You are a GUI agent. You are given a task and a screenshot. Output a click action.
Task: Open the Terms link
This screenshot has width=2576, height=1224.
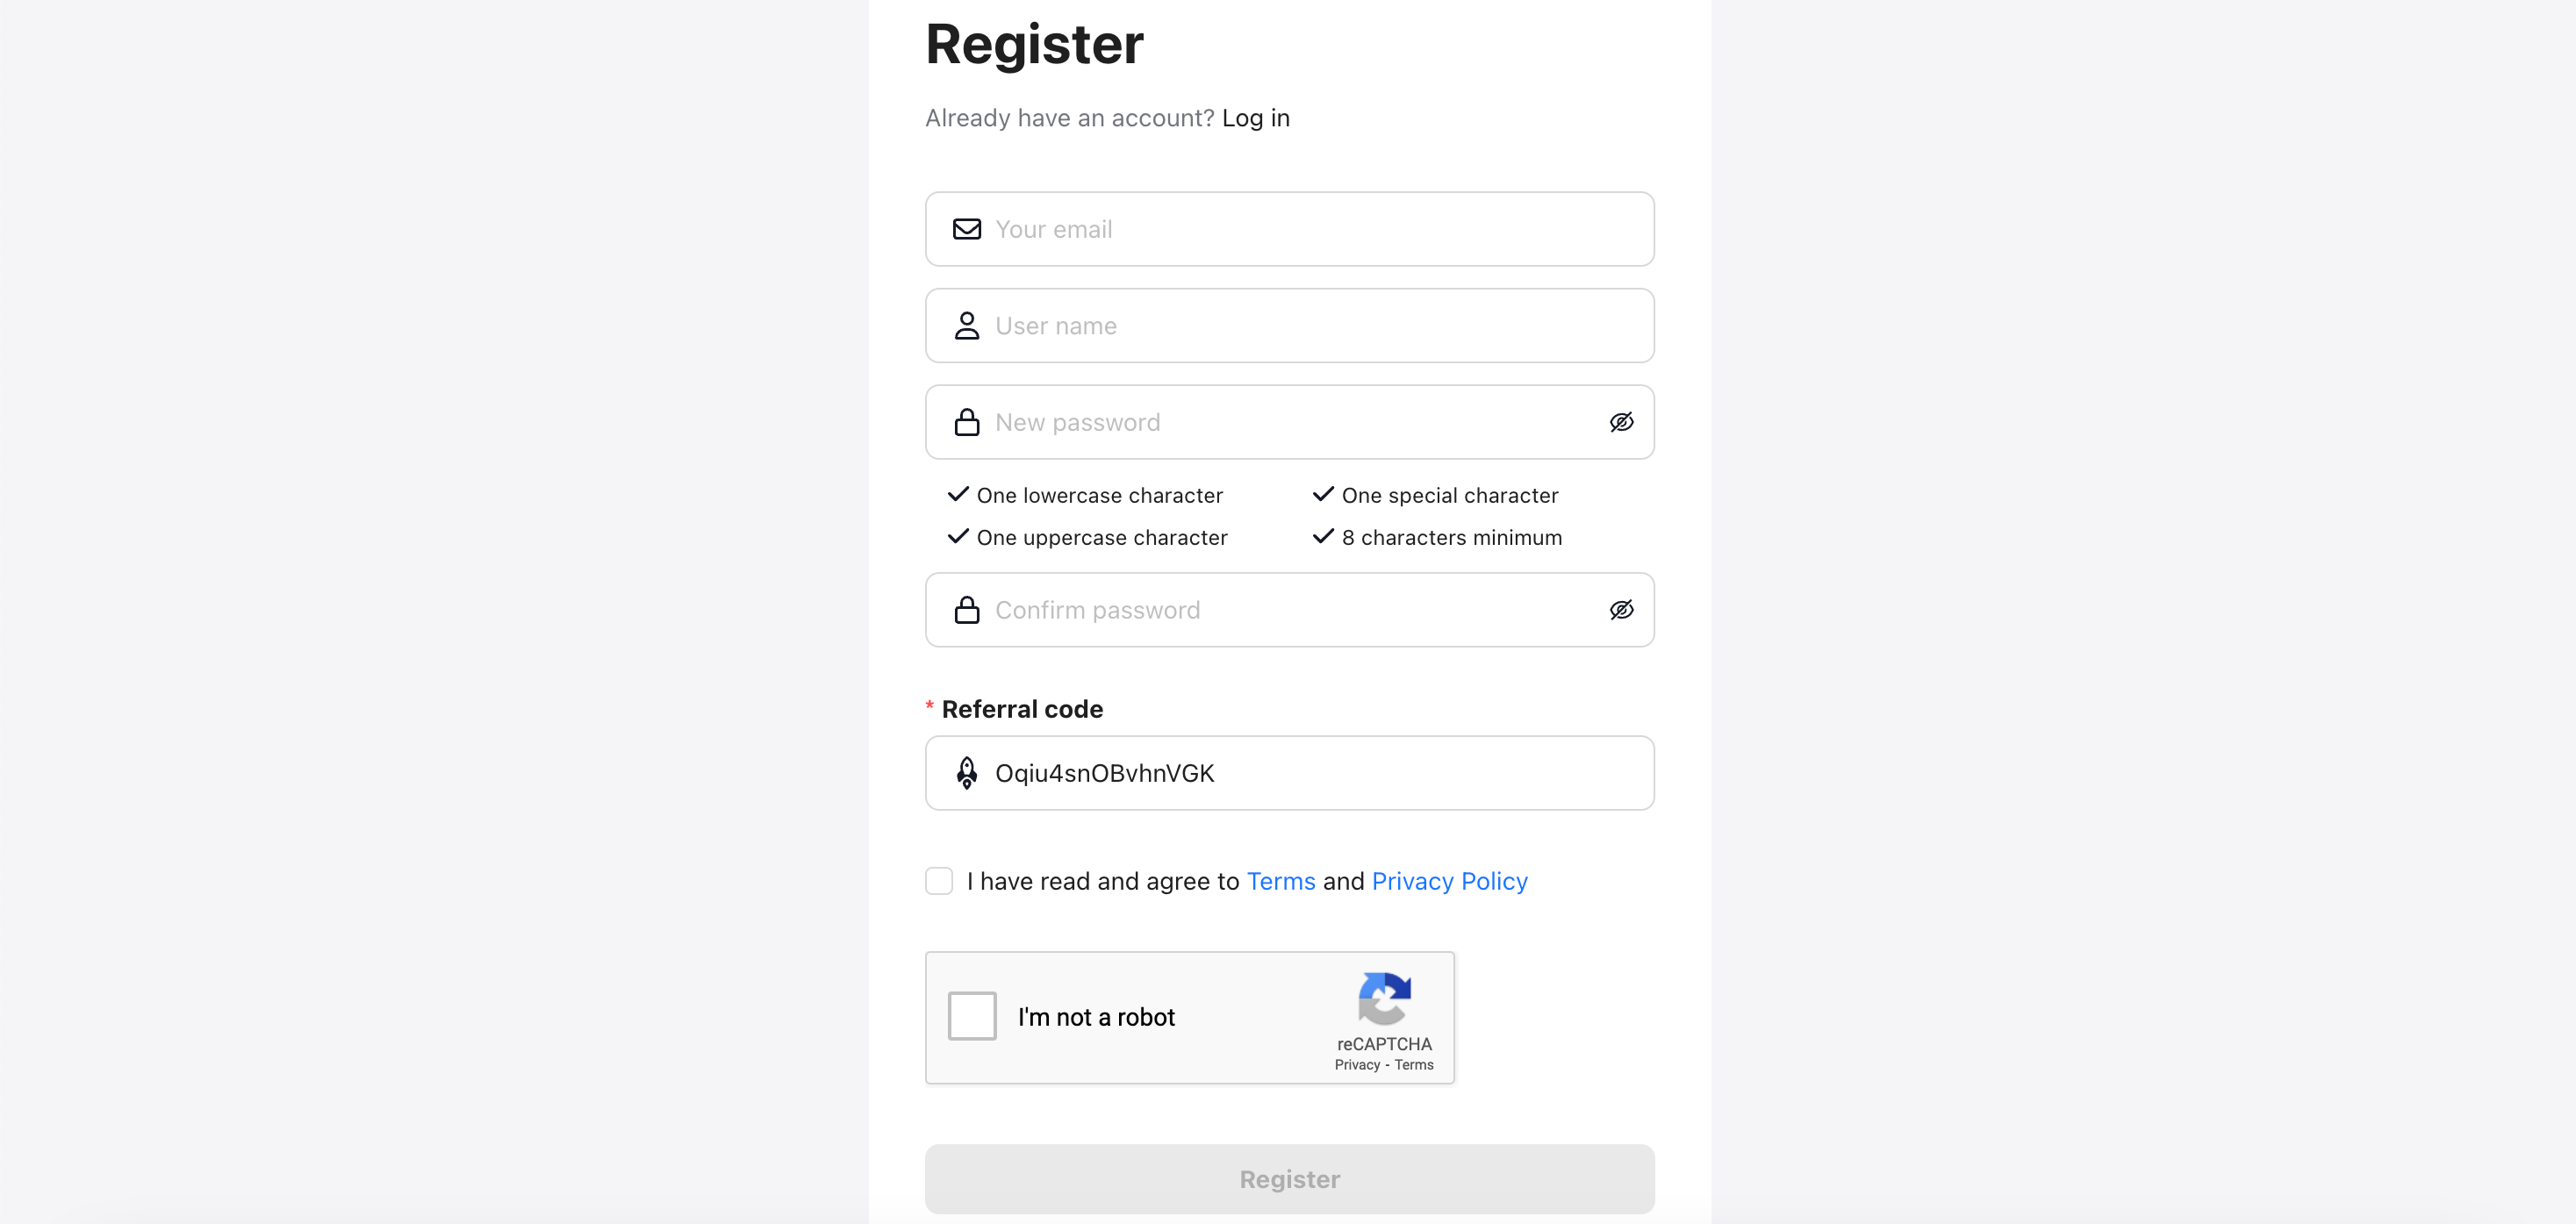click(x=1281, y=881)
